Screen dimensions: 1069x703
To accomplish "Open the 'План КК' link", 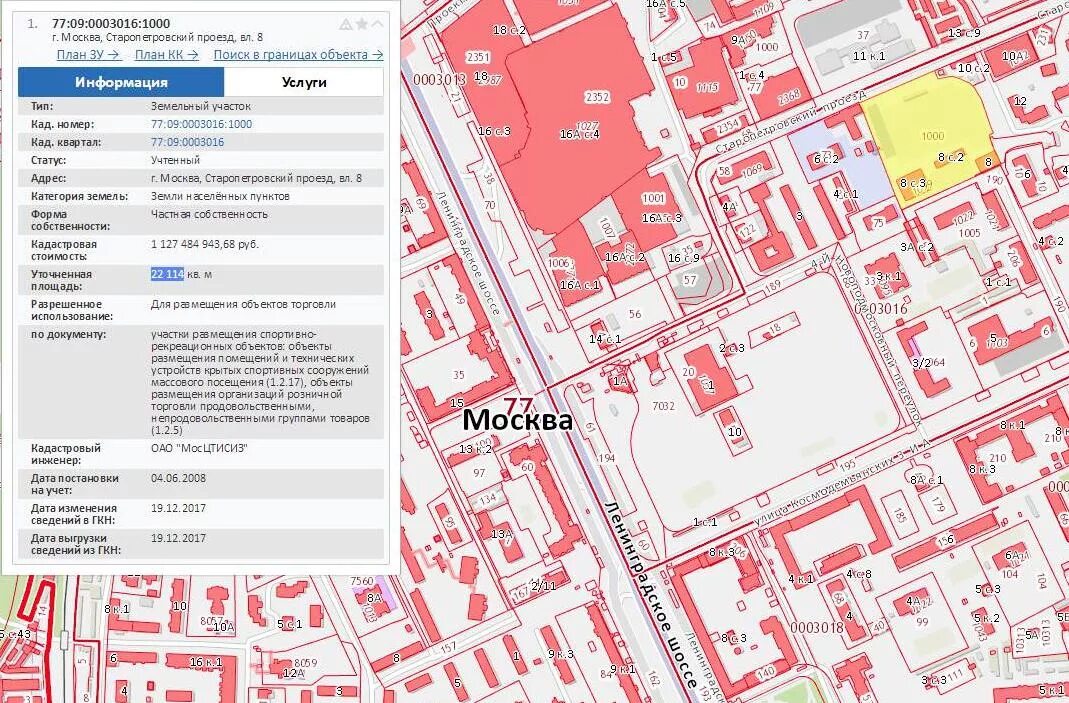I will [166, 55].
